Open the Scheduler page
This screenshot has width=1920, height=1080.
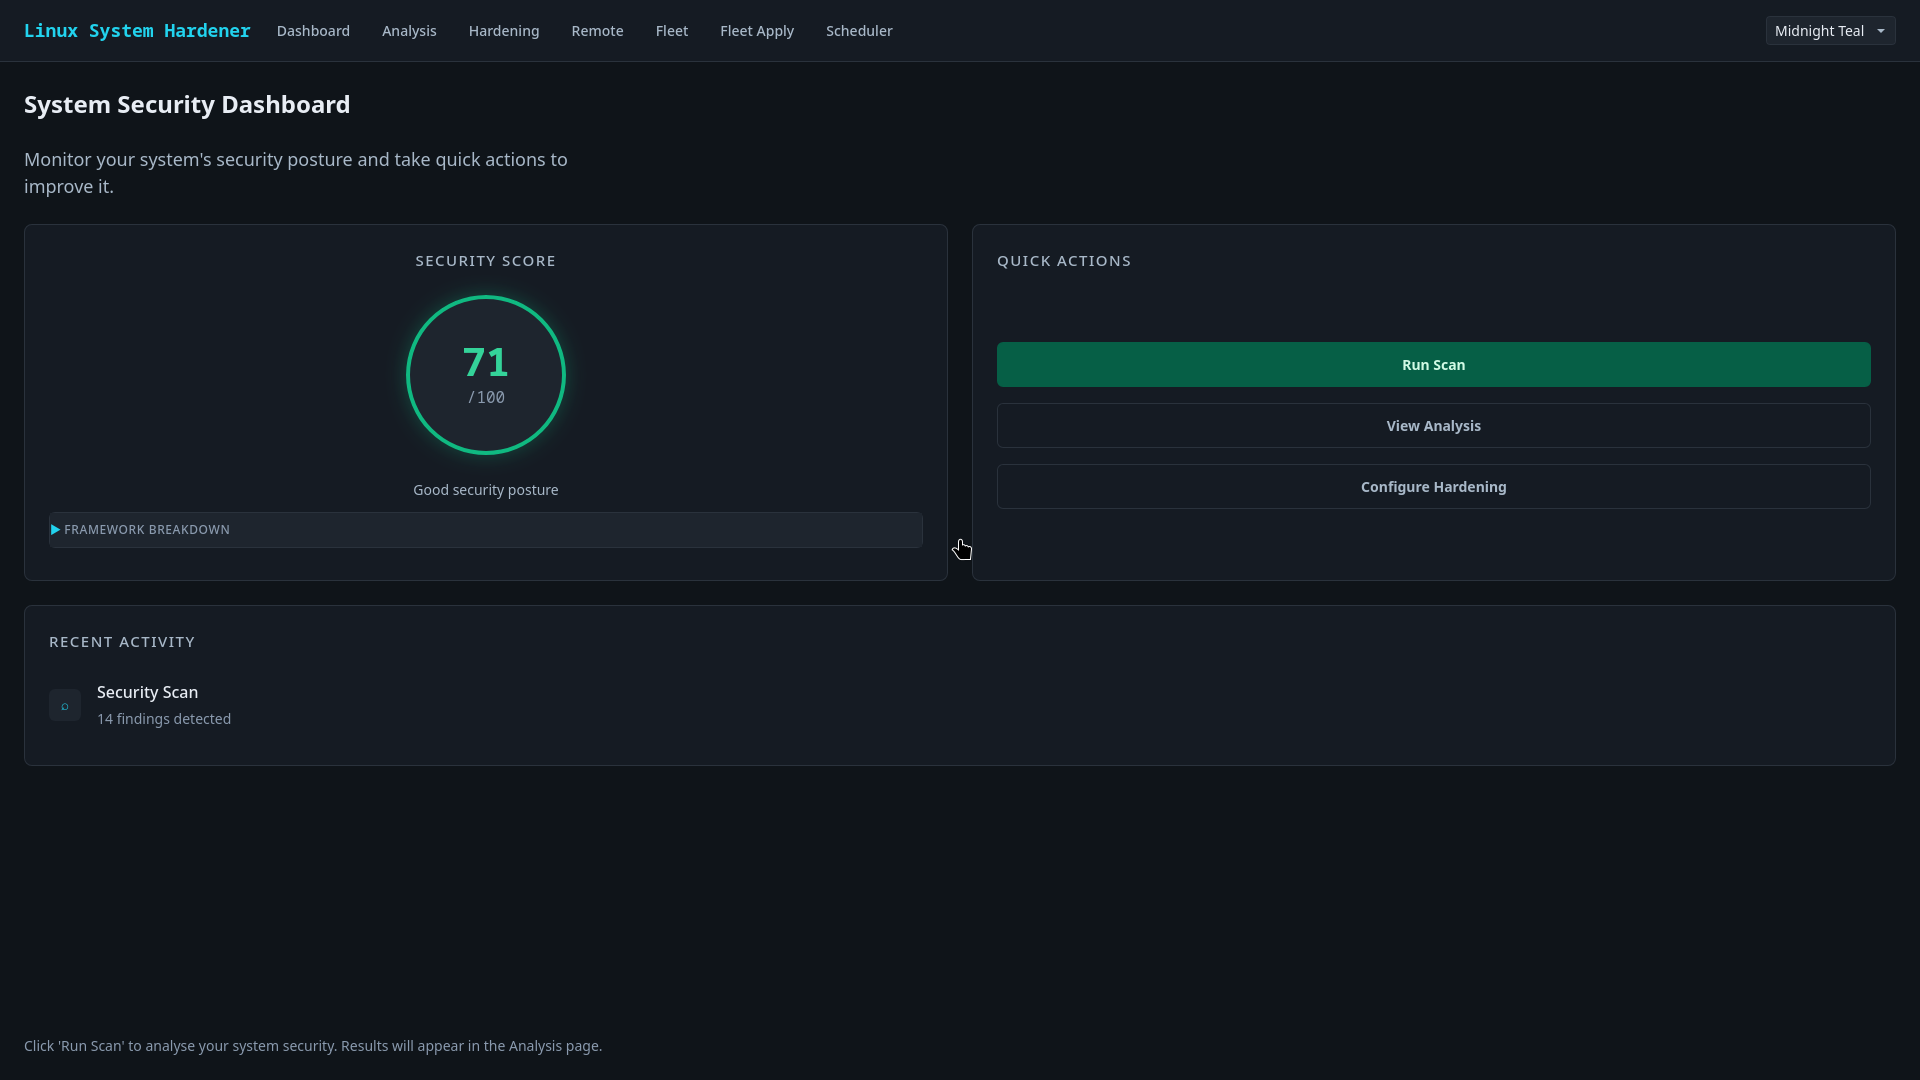pyautogui.click(x=859, y=31)
